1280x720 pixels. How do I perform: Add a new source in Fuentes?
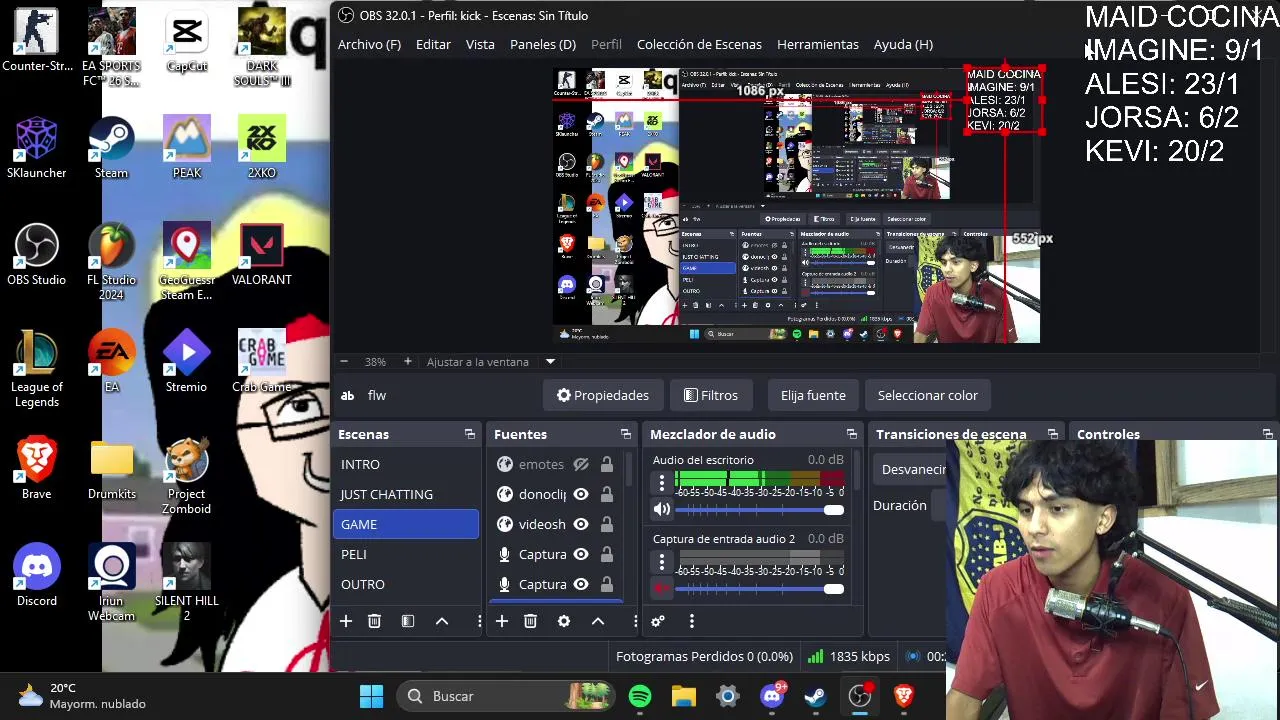(x=502, y=621)
